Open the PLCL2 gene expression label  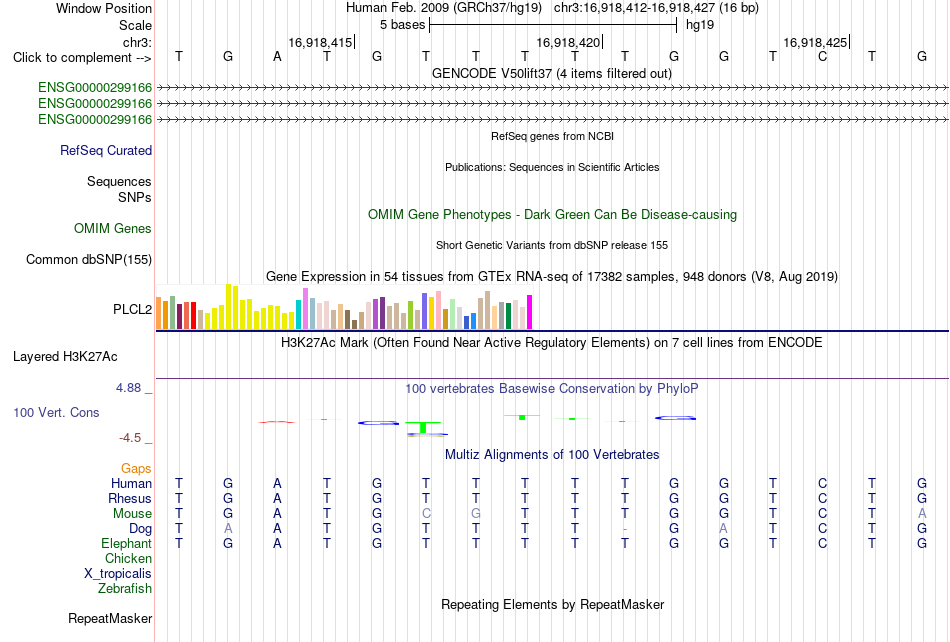(133, 309)
